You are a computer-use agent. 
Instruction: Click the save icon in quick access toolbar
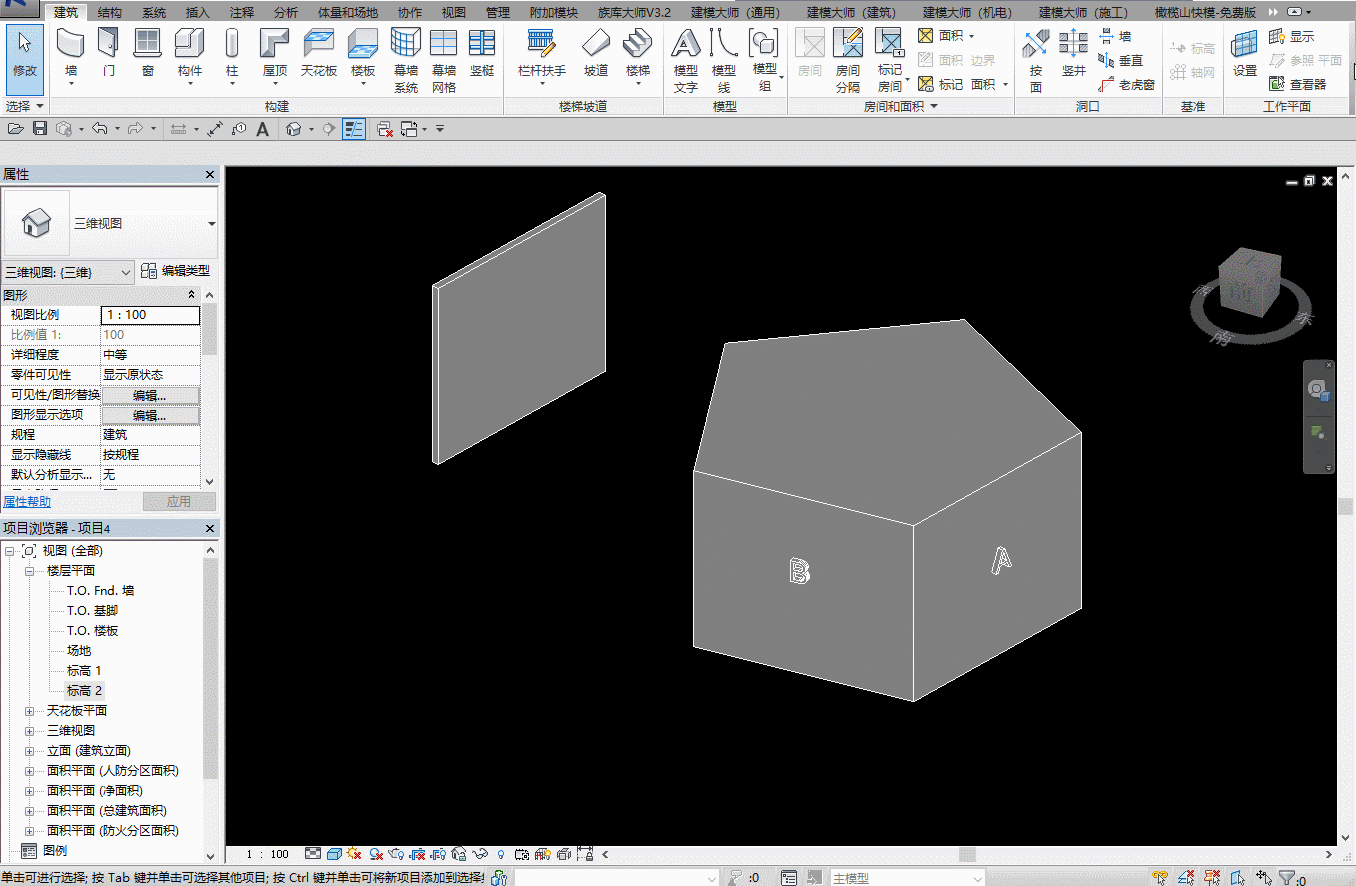[x=40, y=129]
